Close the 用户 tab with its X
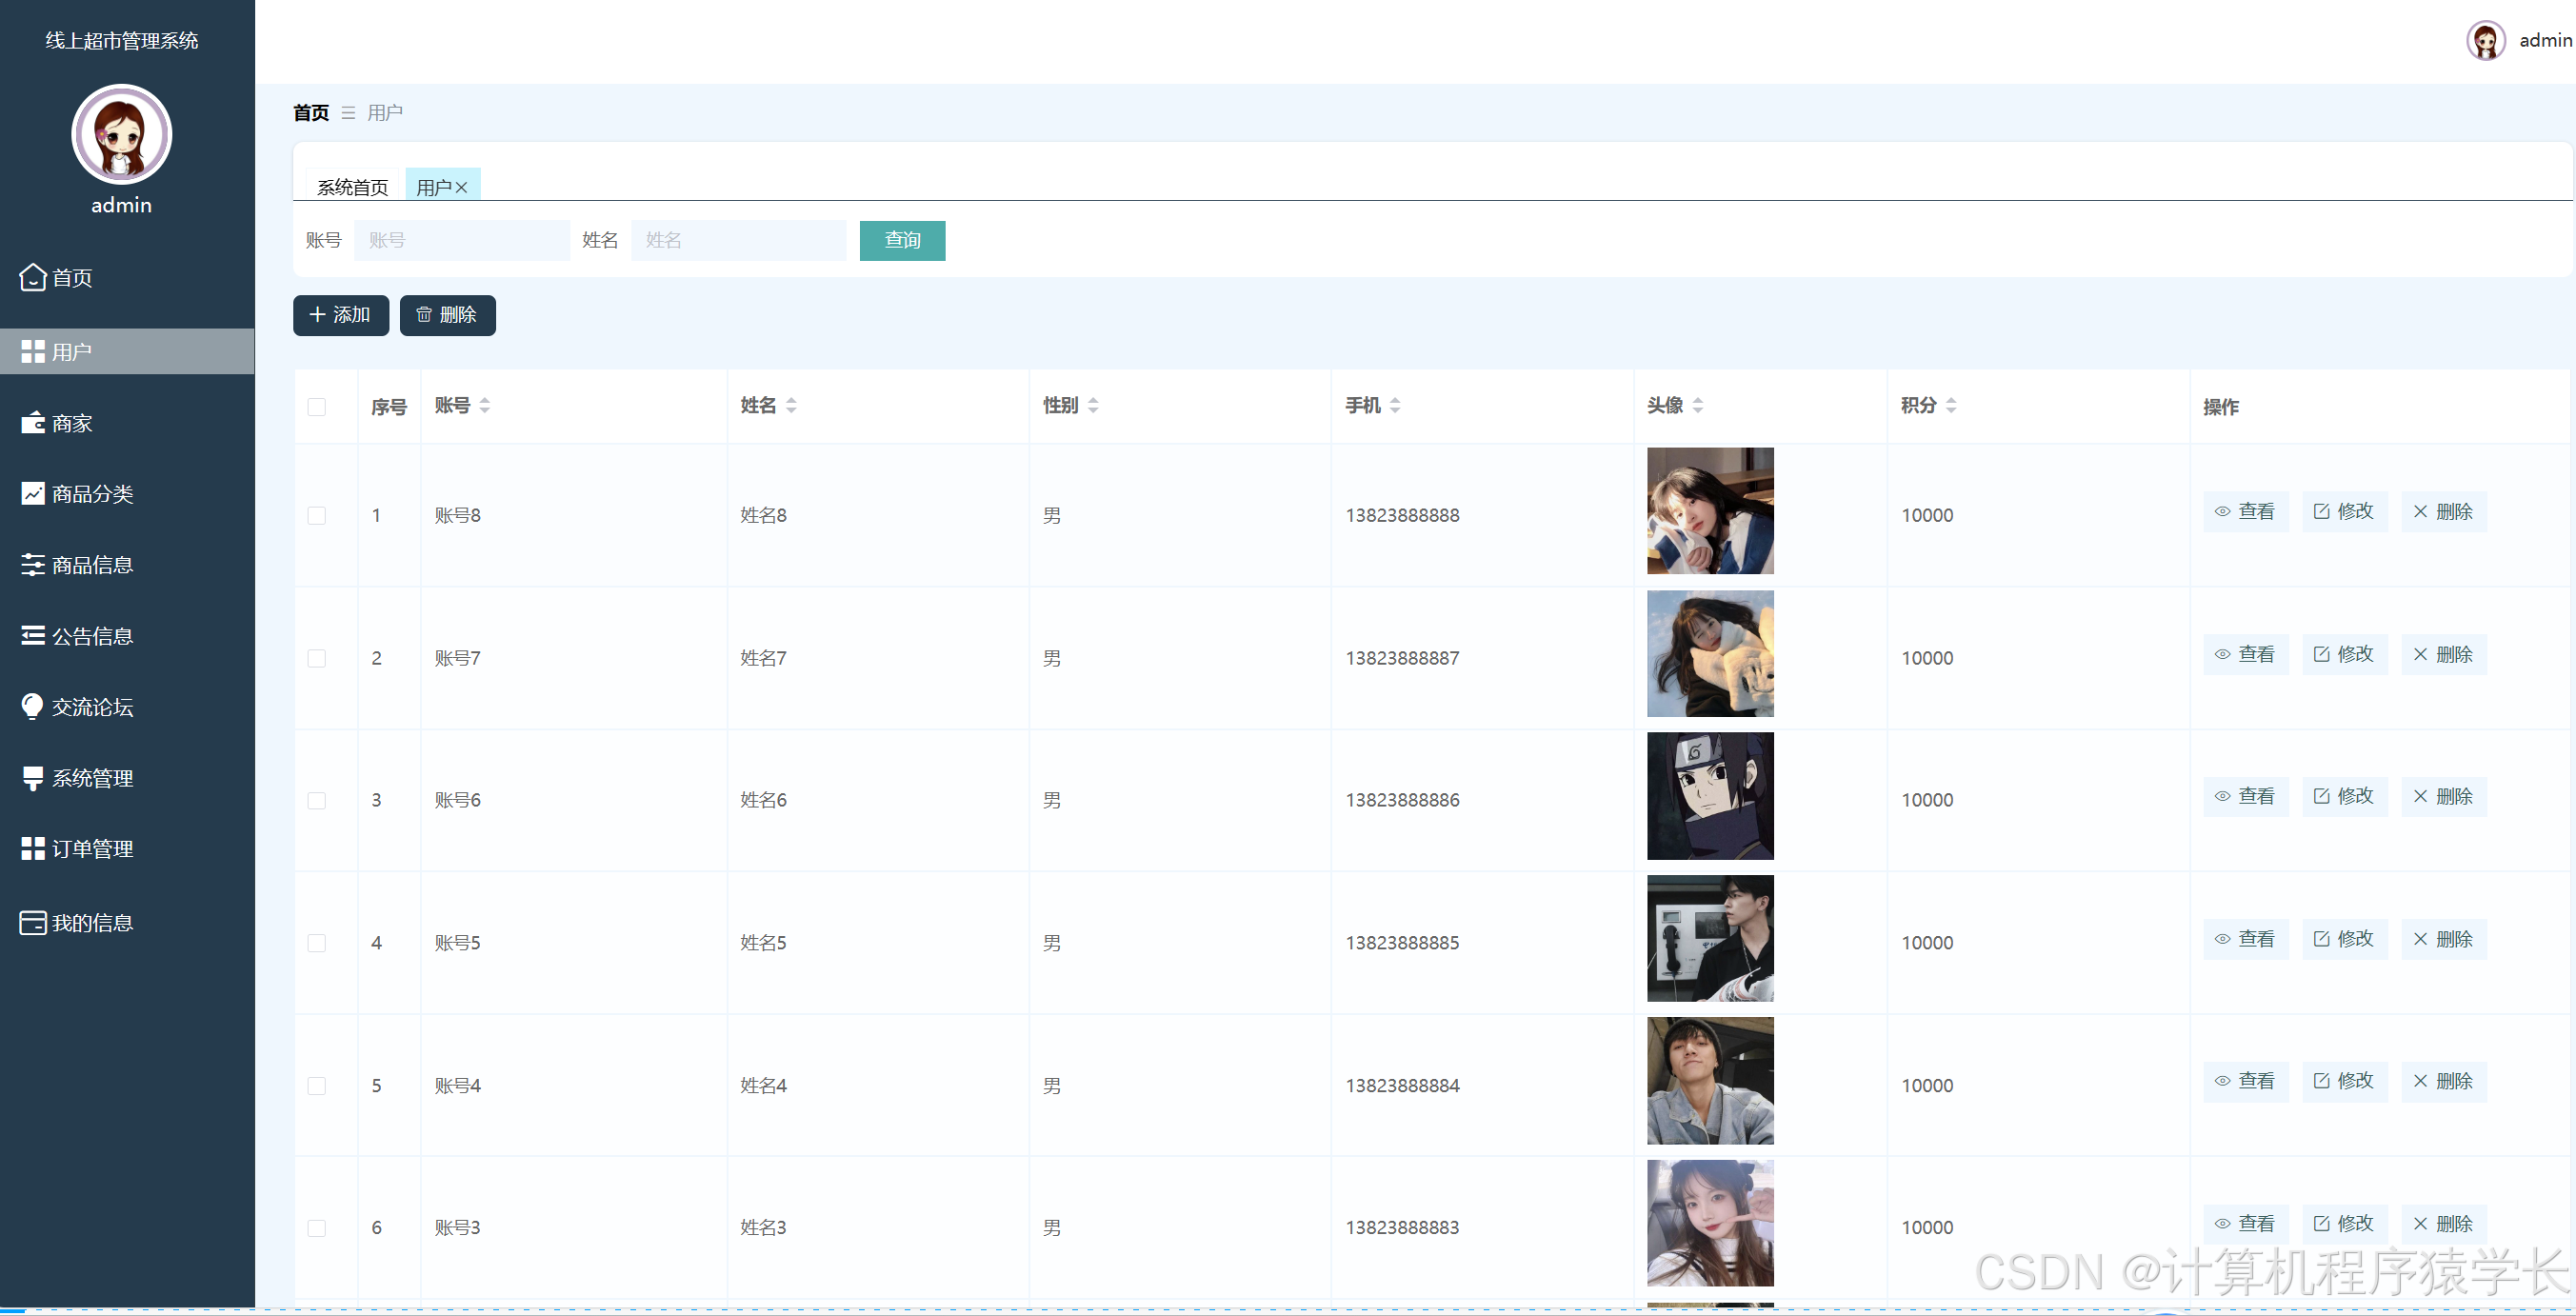The image size is (2576, 1316). 462,188
